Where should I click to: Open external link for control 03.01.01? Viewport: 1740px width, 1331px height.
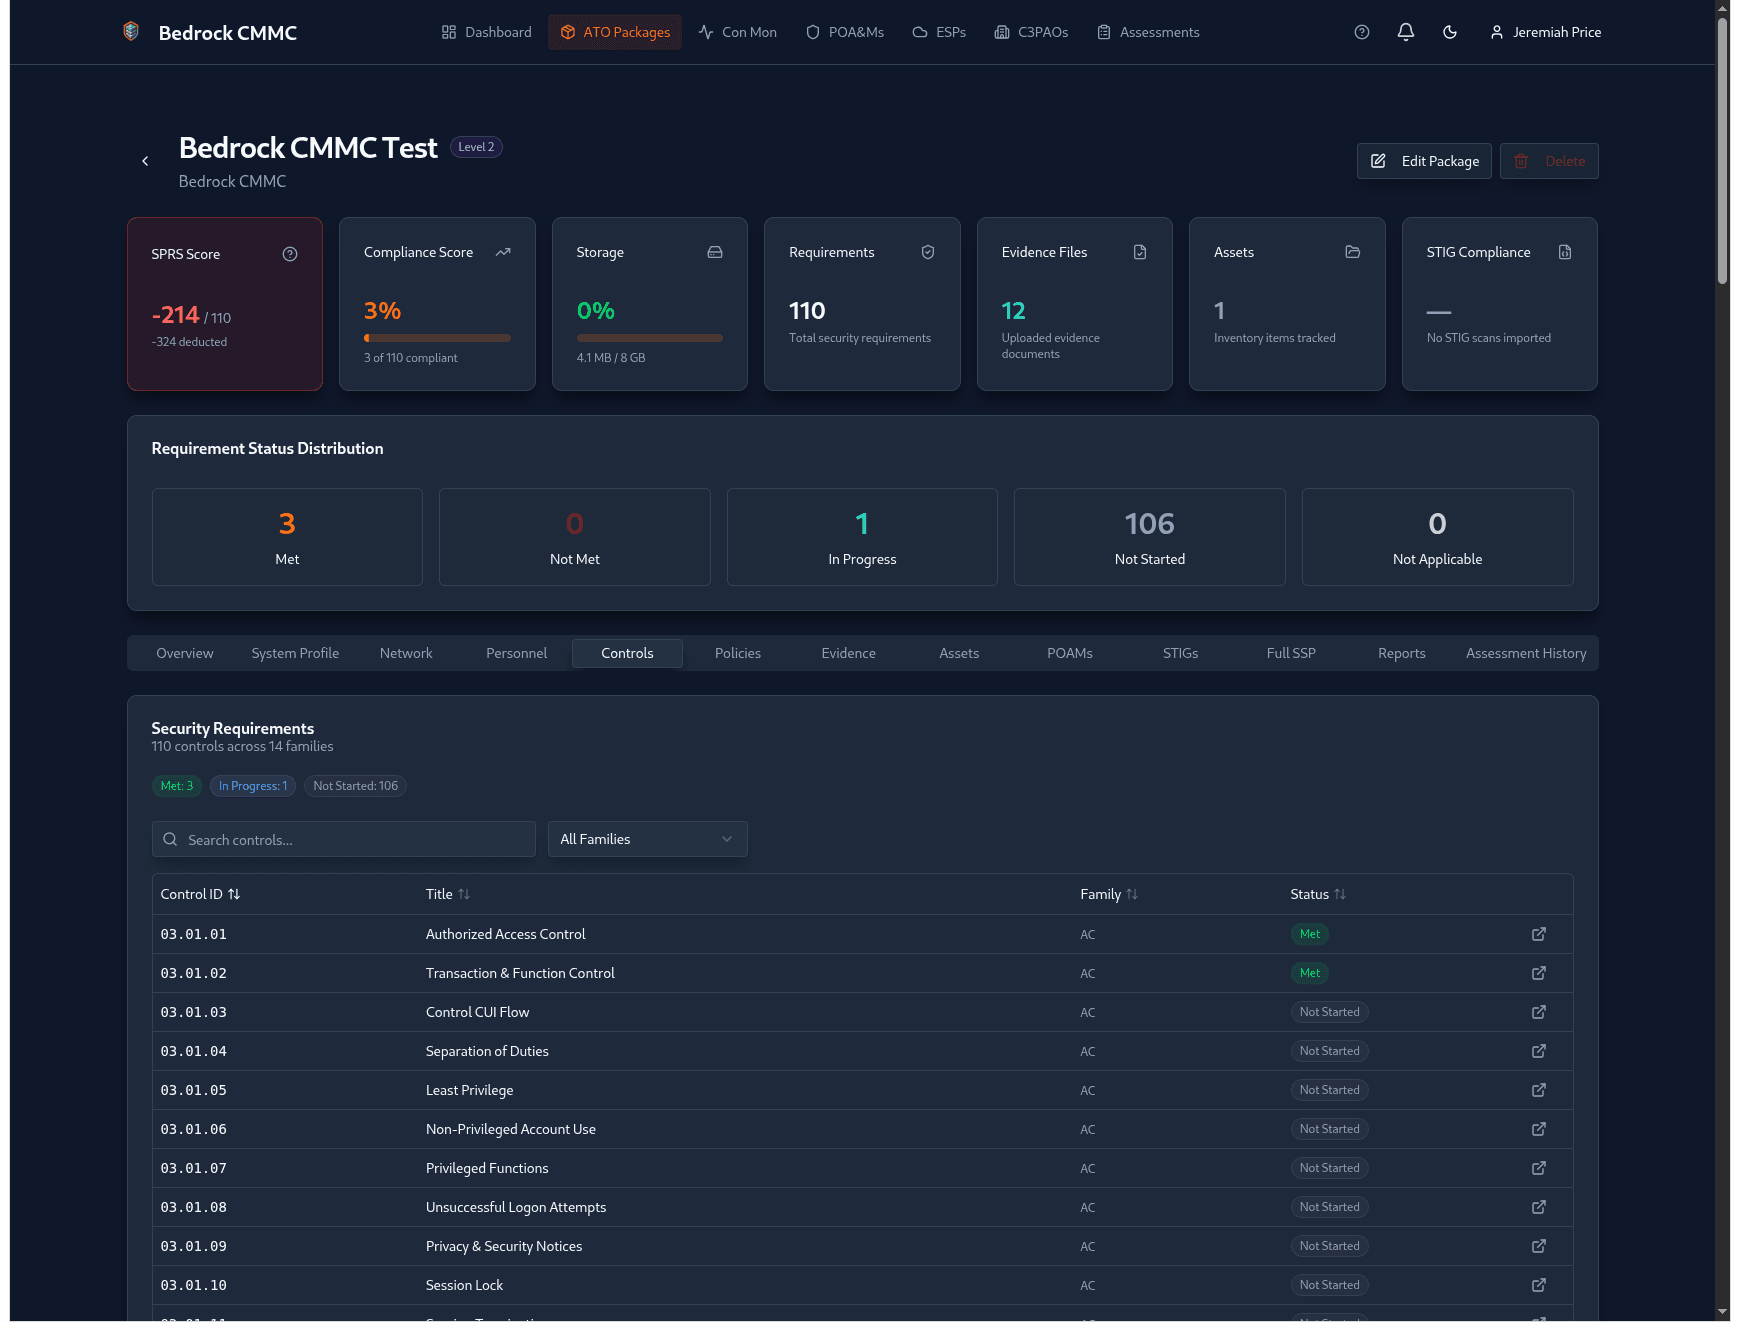pos(1538,934)
